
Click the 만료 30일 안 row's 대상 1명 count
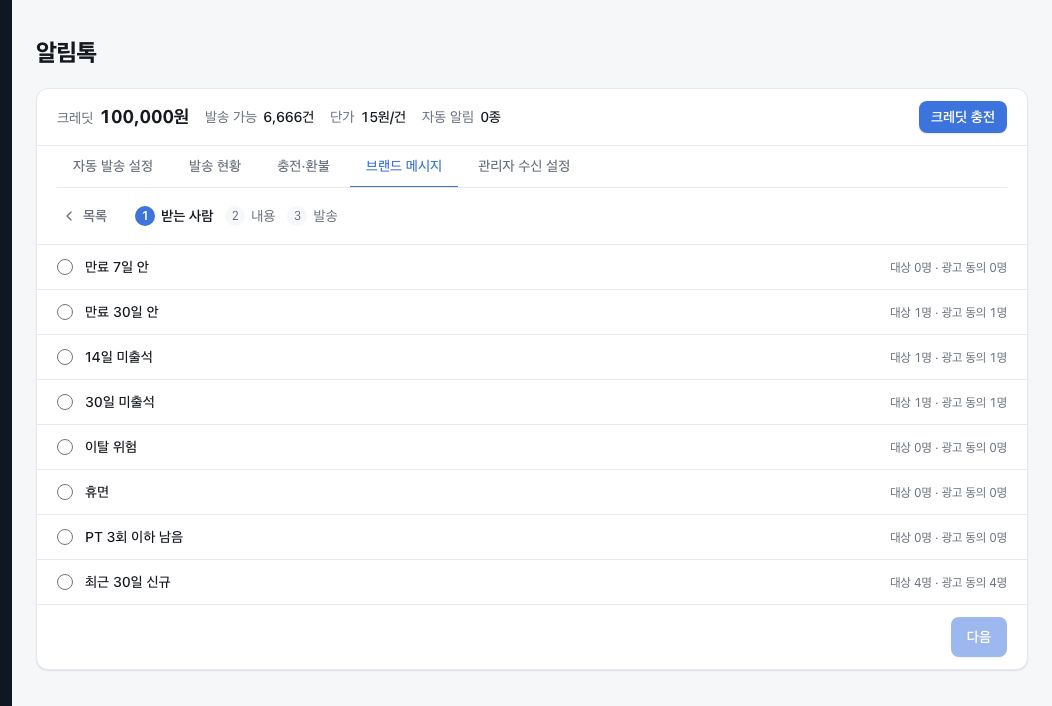click(x=910, y=313)
